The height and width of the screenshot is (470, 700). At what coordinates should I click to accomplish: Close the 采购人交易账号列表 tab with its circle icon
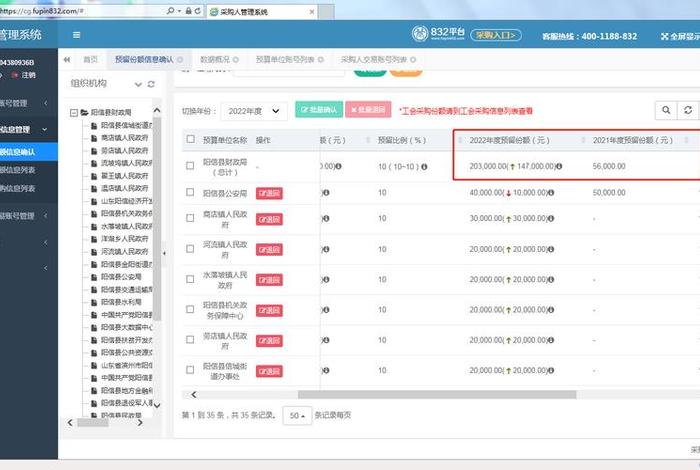coord(413,59)
